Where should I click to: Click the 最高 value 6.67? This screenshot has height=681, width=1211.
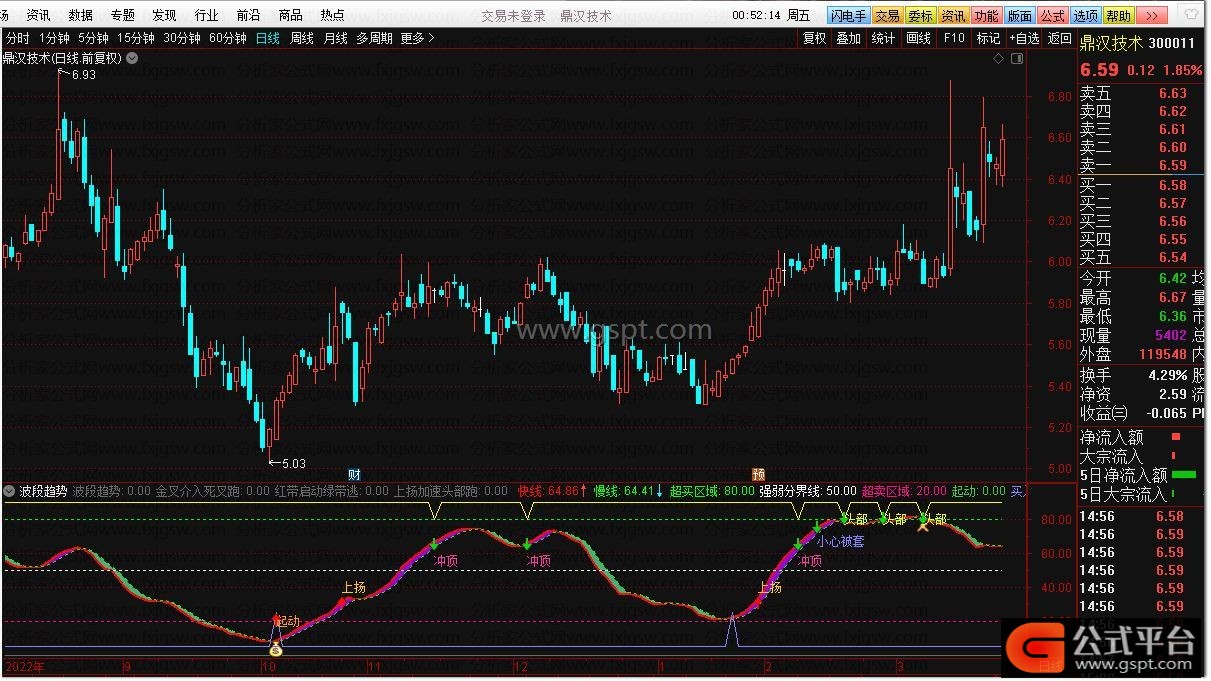click(x=1172, y=297)
